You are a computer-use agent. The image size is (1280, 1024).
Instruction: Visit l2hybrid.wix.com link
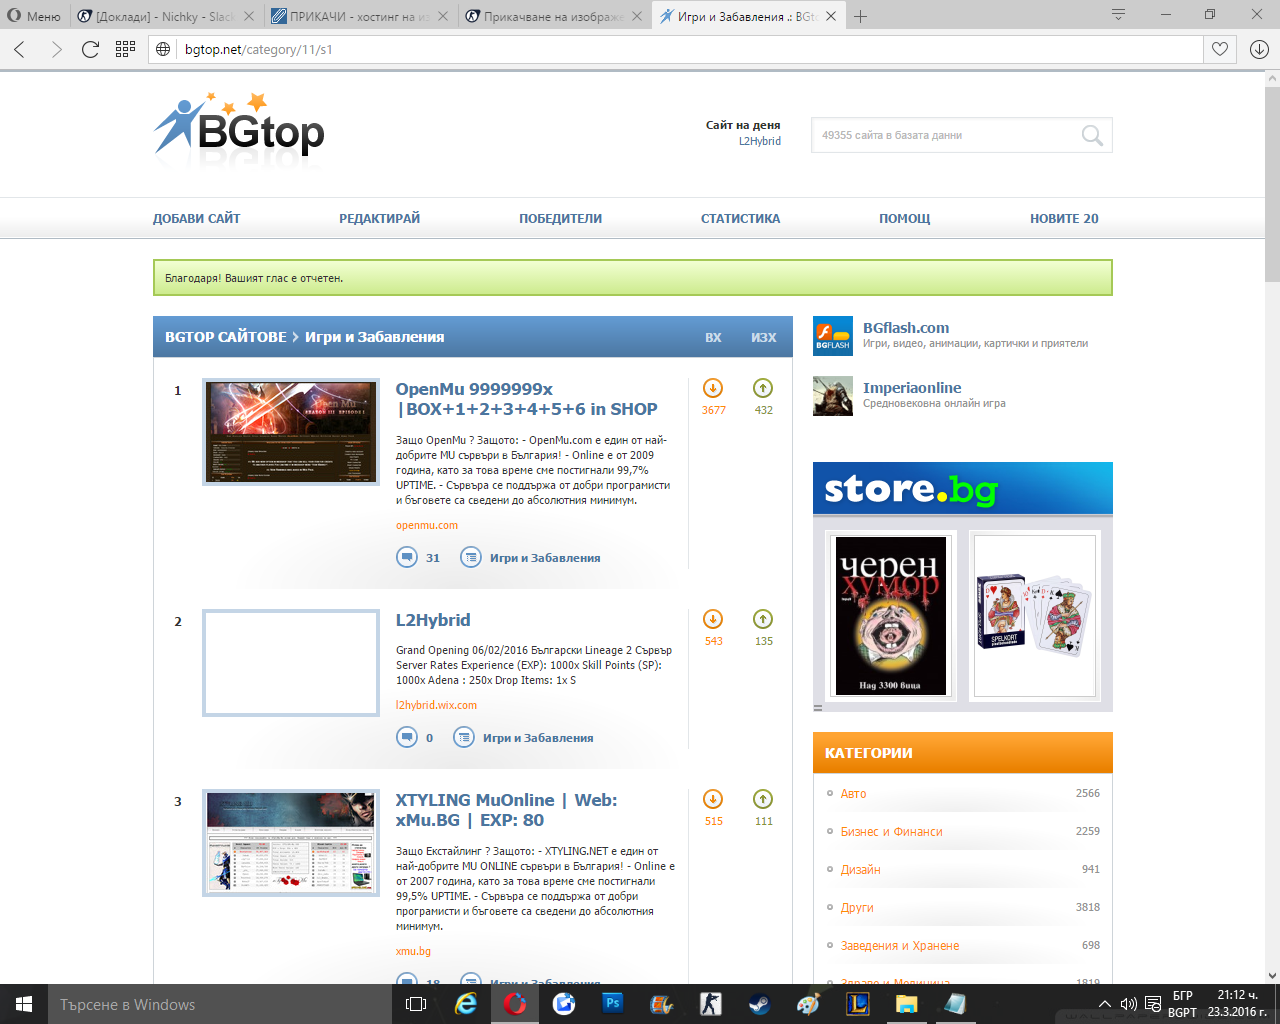[436, 705]
